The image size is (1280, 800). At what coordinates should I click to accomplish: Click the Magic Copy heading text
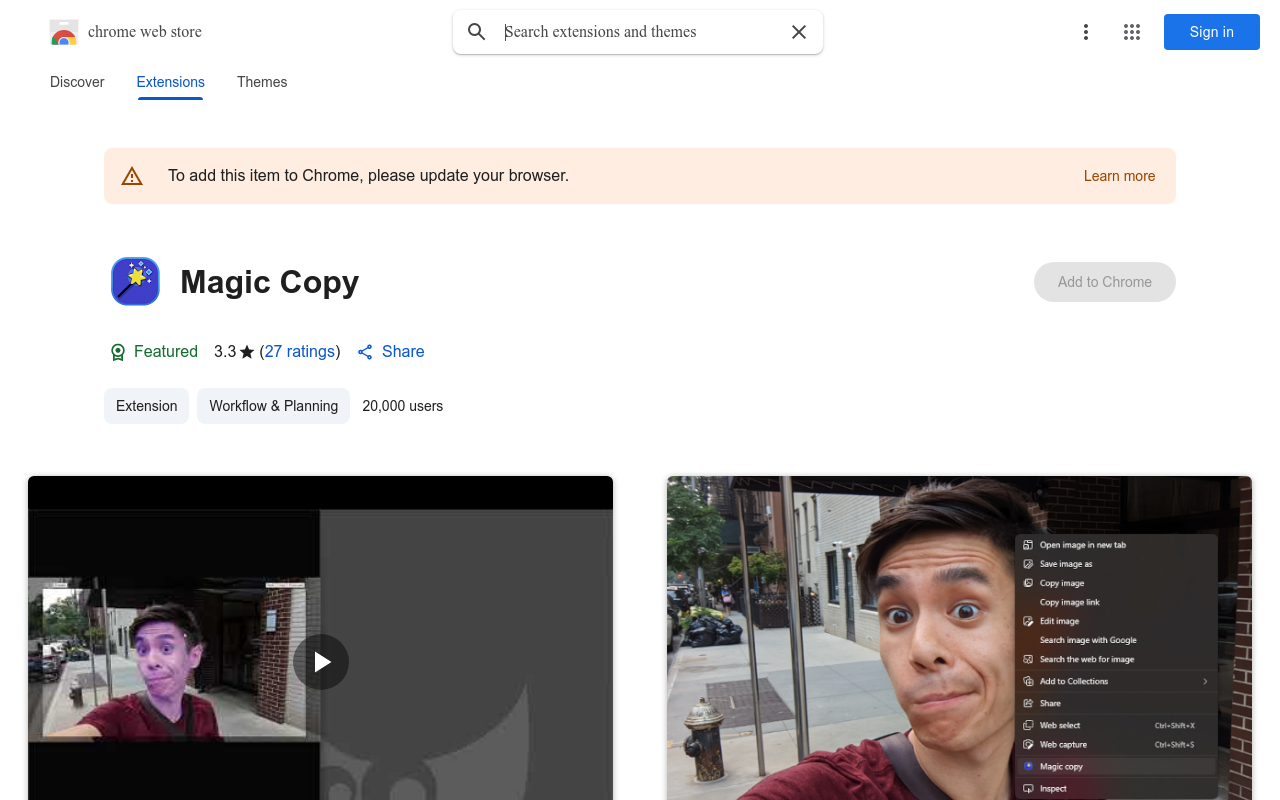point(269,282)
